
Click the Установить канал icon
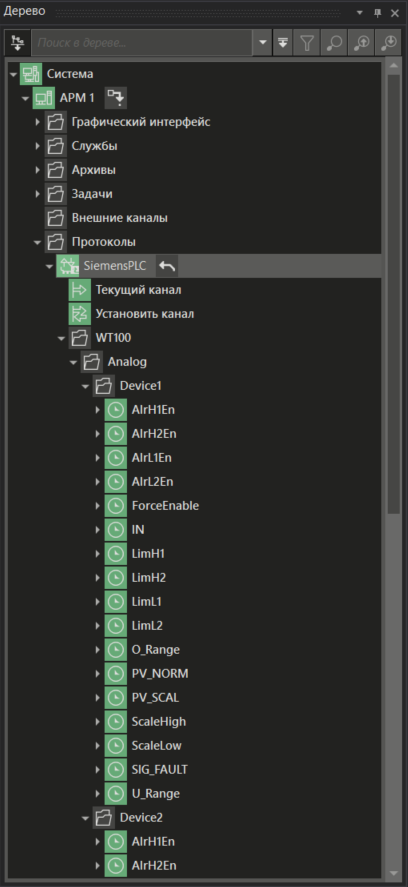pyautogui.click(x=79, y=313)
